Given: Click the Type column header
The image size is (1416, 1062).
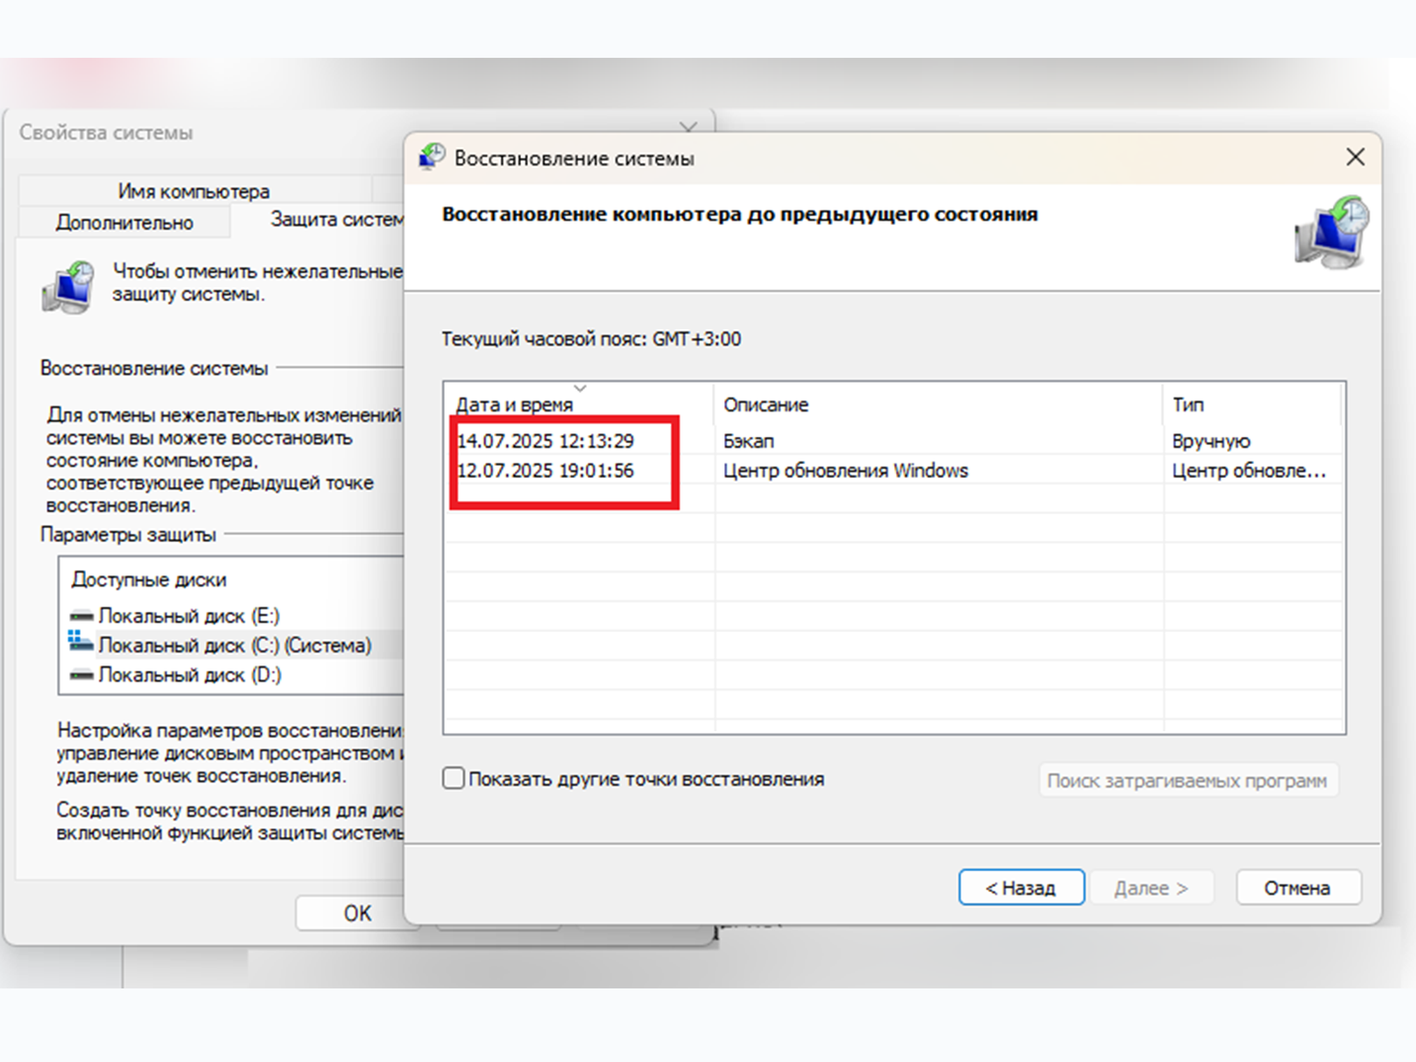Looking at the screenshot, I should pyautogui.click(x=1188, y=405).
